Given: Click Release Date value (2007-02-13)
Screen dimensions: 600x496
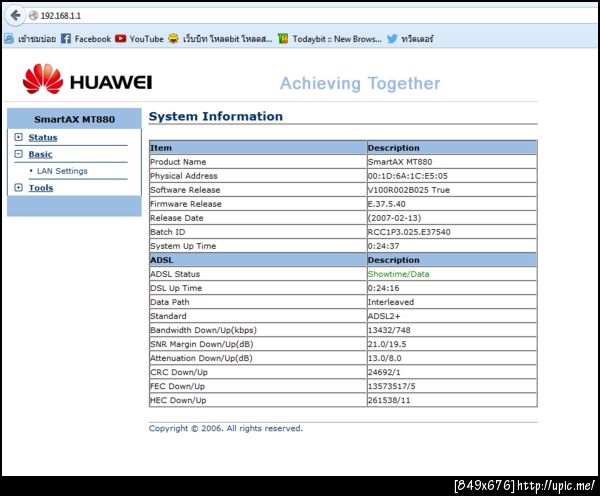Looking at the screenshot, I should tap(394, 218).
